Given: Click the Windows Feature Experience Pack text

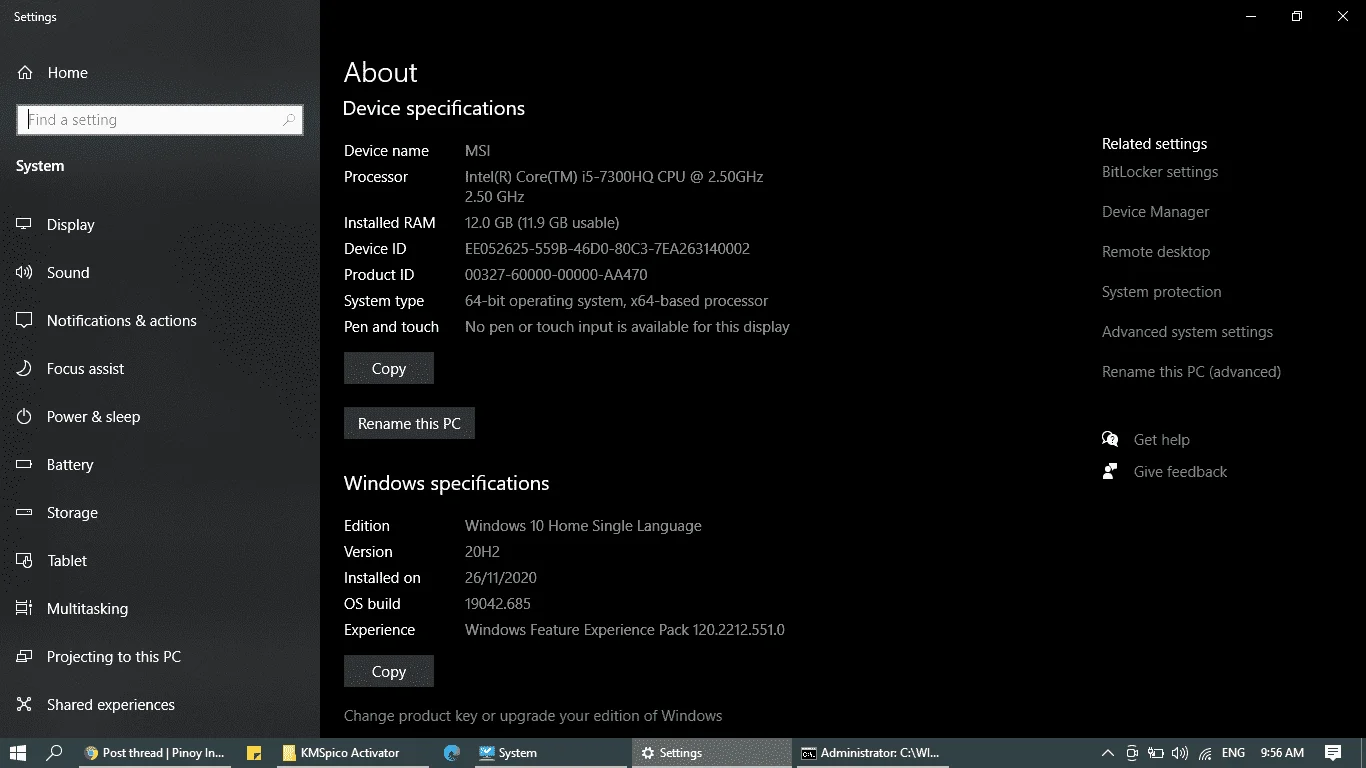Looking at the screenshot, I should pos(625,630).
